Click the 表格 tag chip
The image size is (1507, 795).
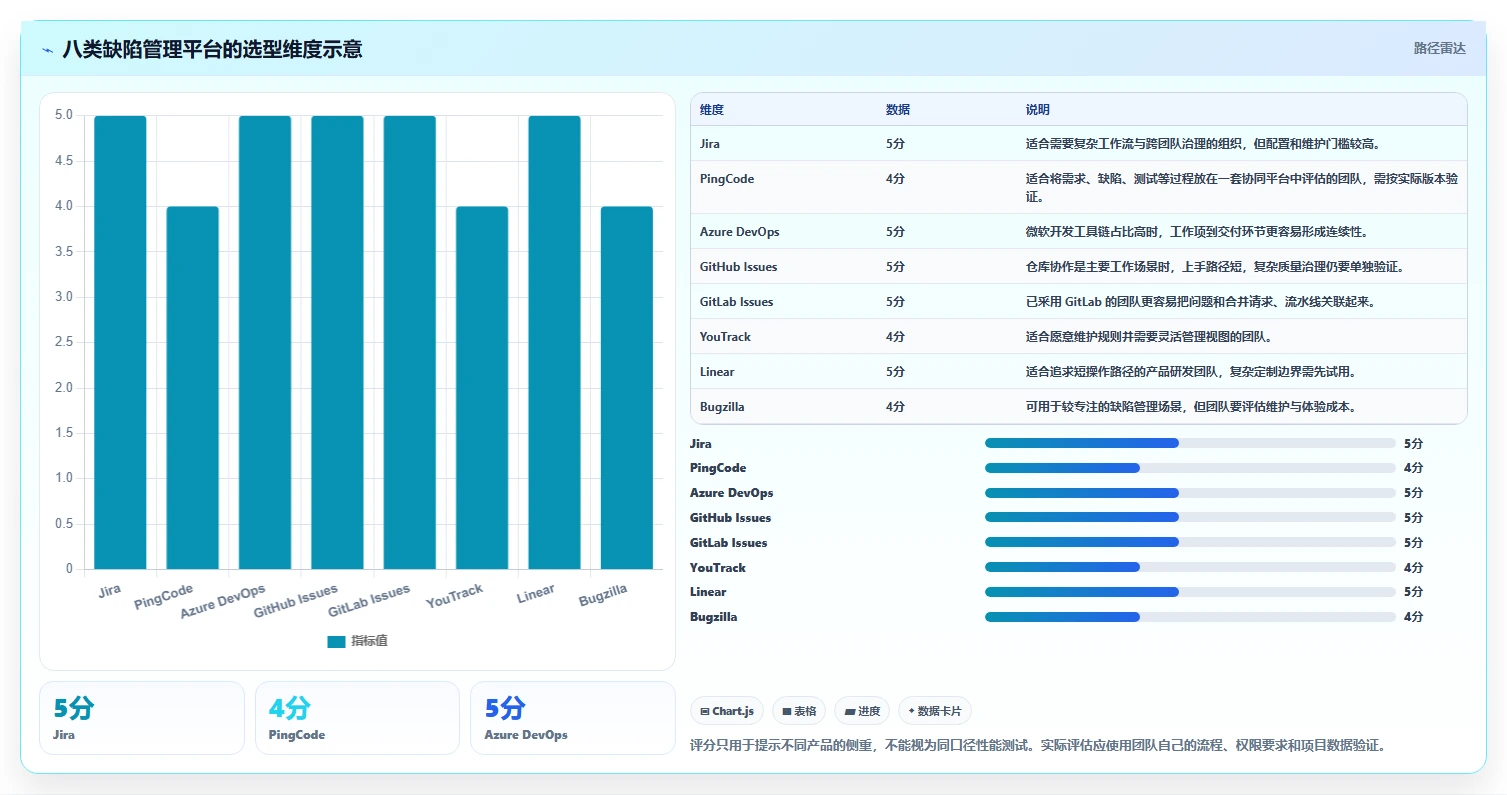click(799, 711)
